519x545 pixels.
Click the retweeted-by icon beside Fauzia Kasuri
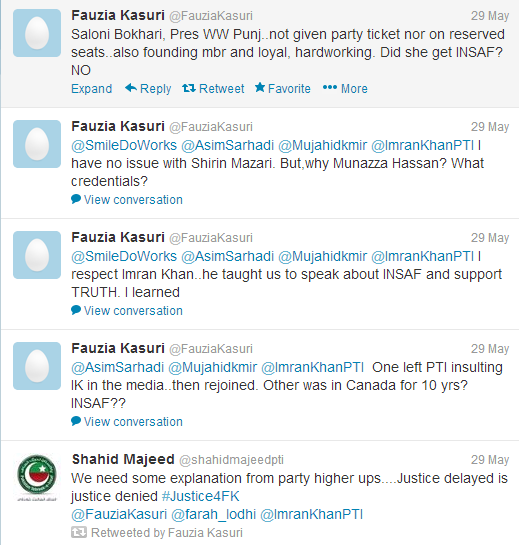(79, 532)
